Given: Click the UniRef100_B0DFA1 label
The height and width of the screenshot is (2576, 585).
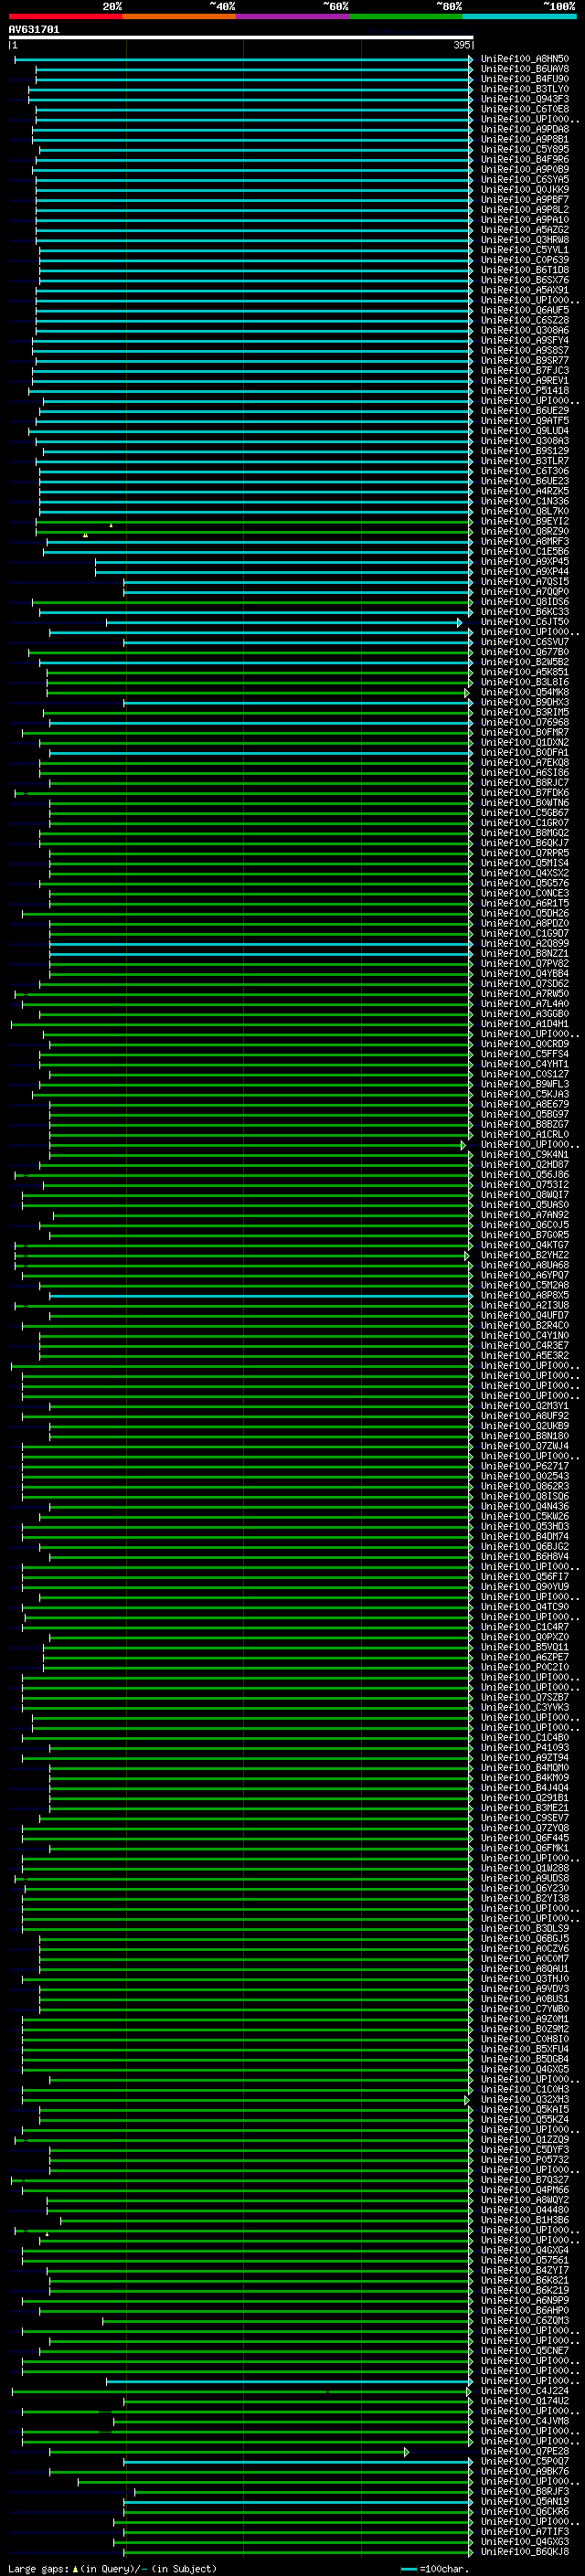Looking at the screenshot, I should click(x=524, y=752).
